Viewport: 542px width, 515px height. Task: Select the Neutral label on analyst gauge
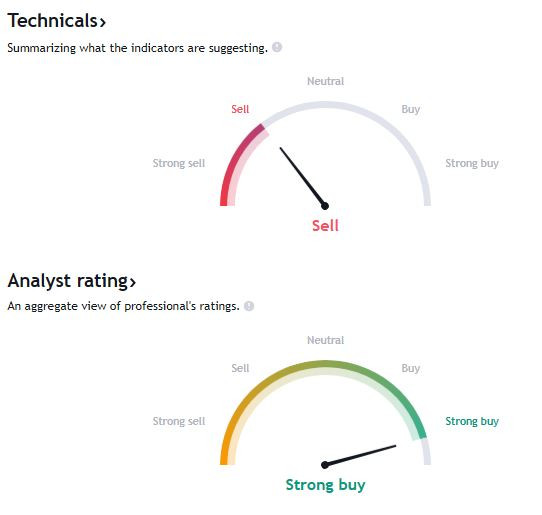click(326, 340)
